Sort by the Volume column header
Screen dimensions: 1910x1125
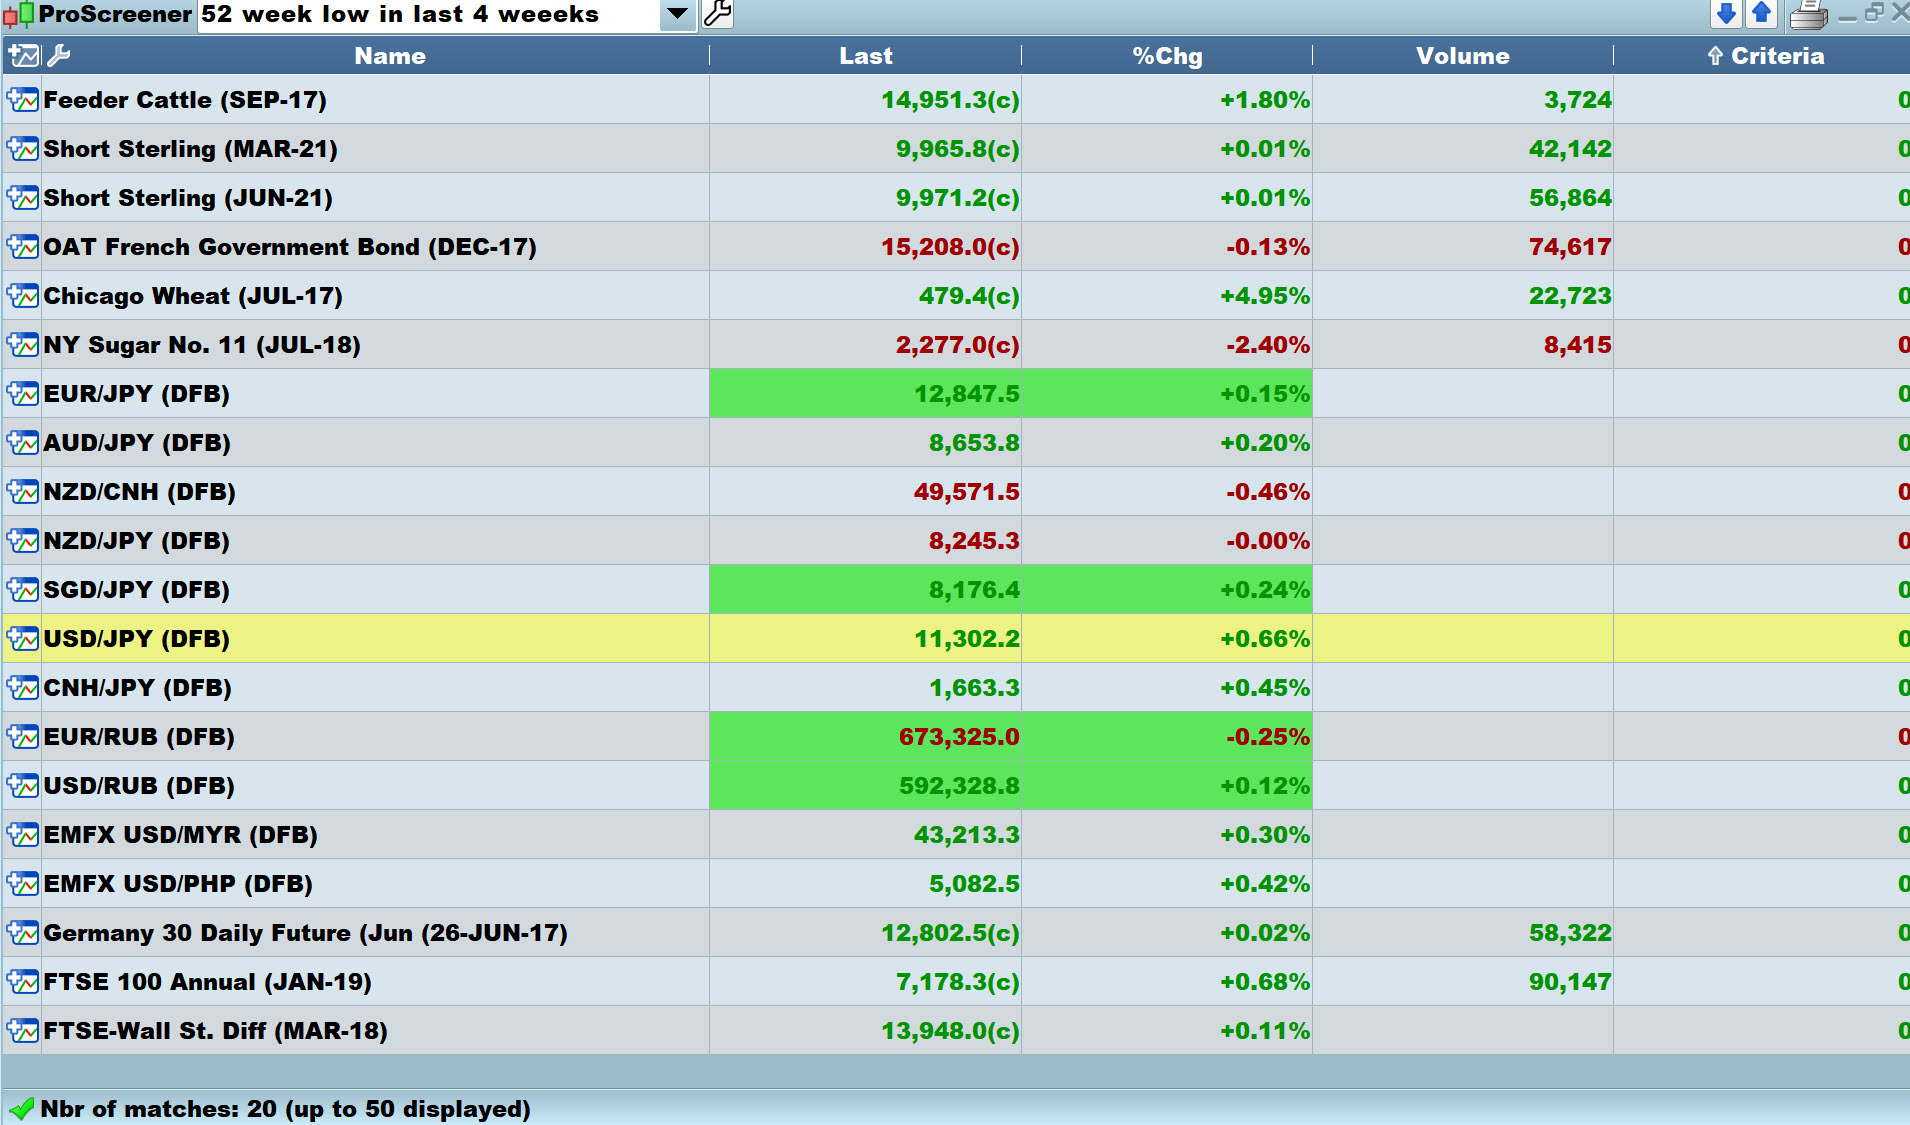(1462, 56)
